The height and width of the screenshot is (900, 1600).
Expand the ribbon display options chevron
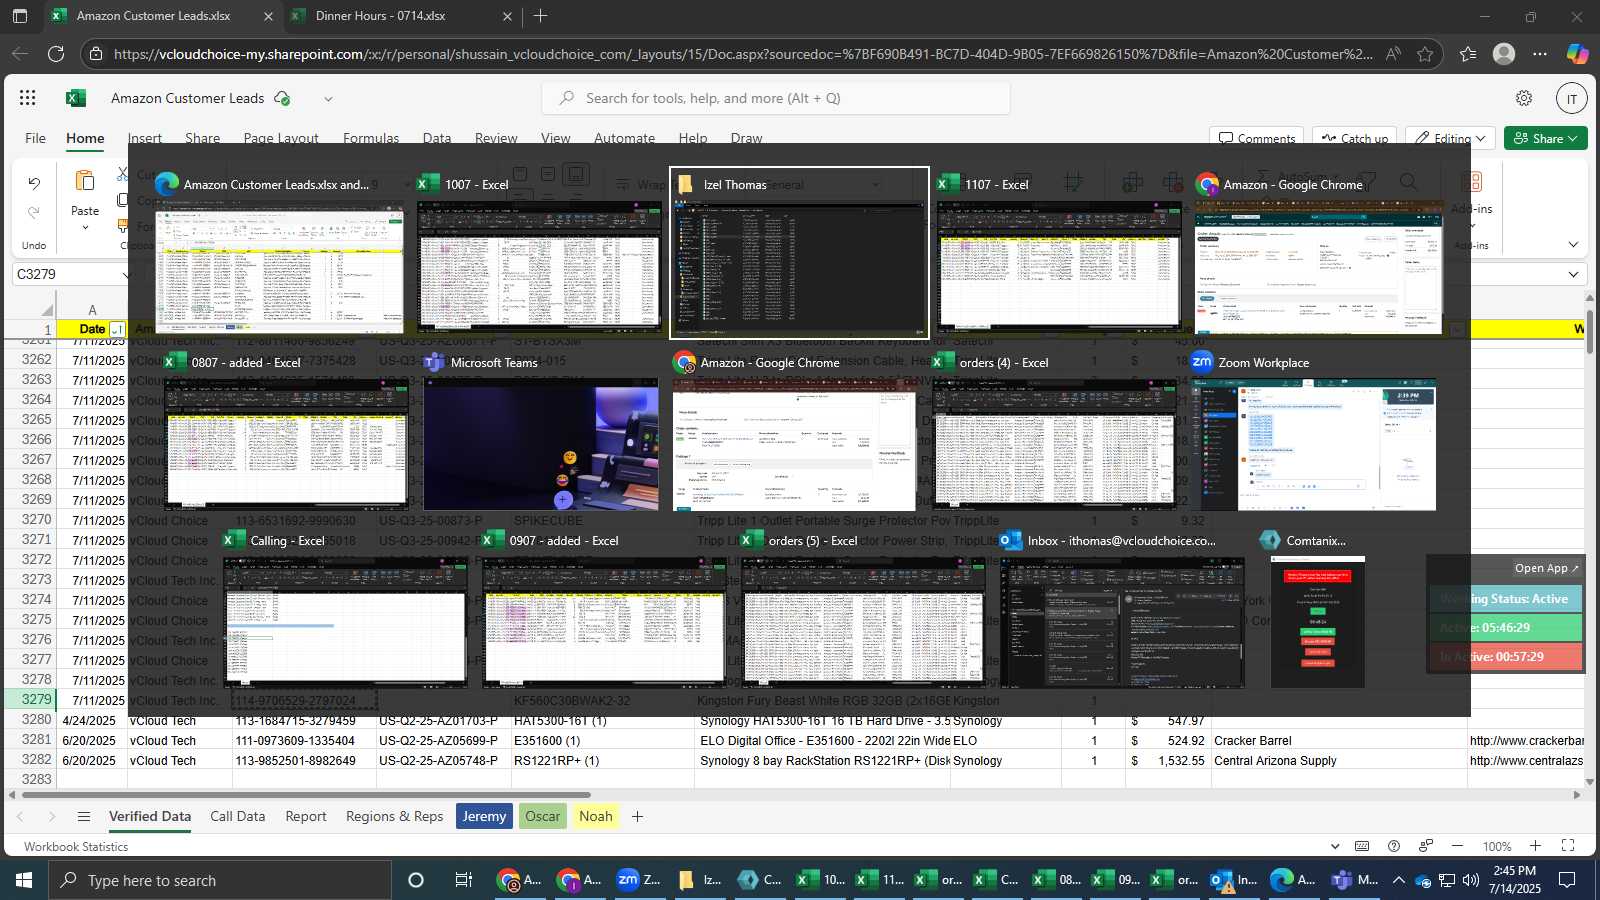[x=1573, y=245]
